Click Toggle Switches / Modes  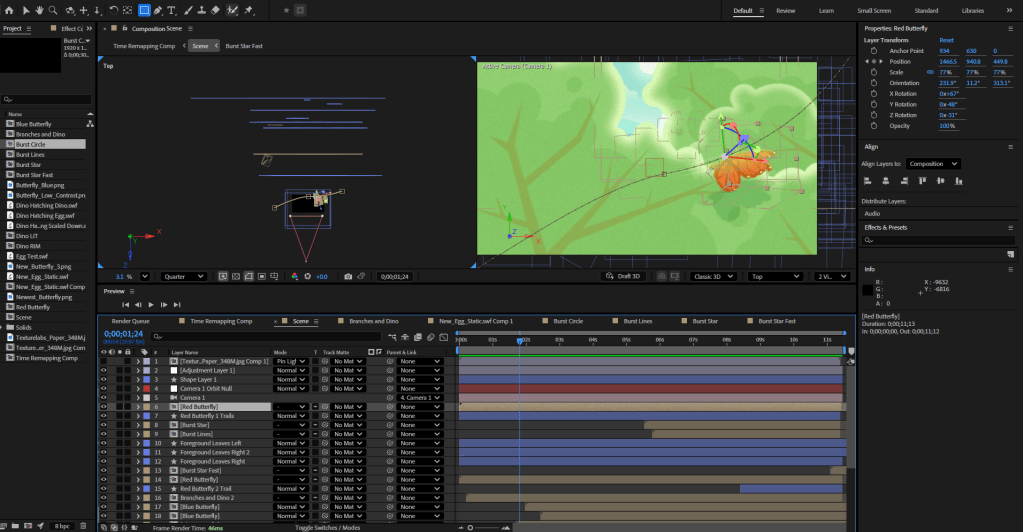[327, 526]
